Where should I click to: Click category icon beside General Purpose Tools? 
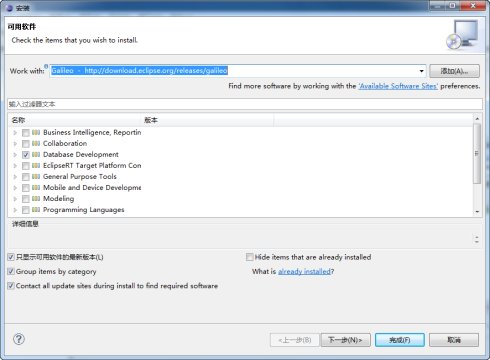point(36,177)
